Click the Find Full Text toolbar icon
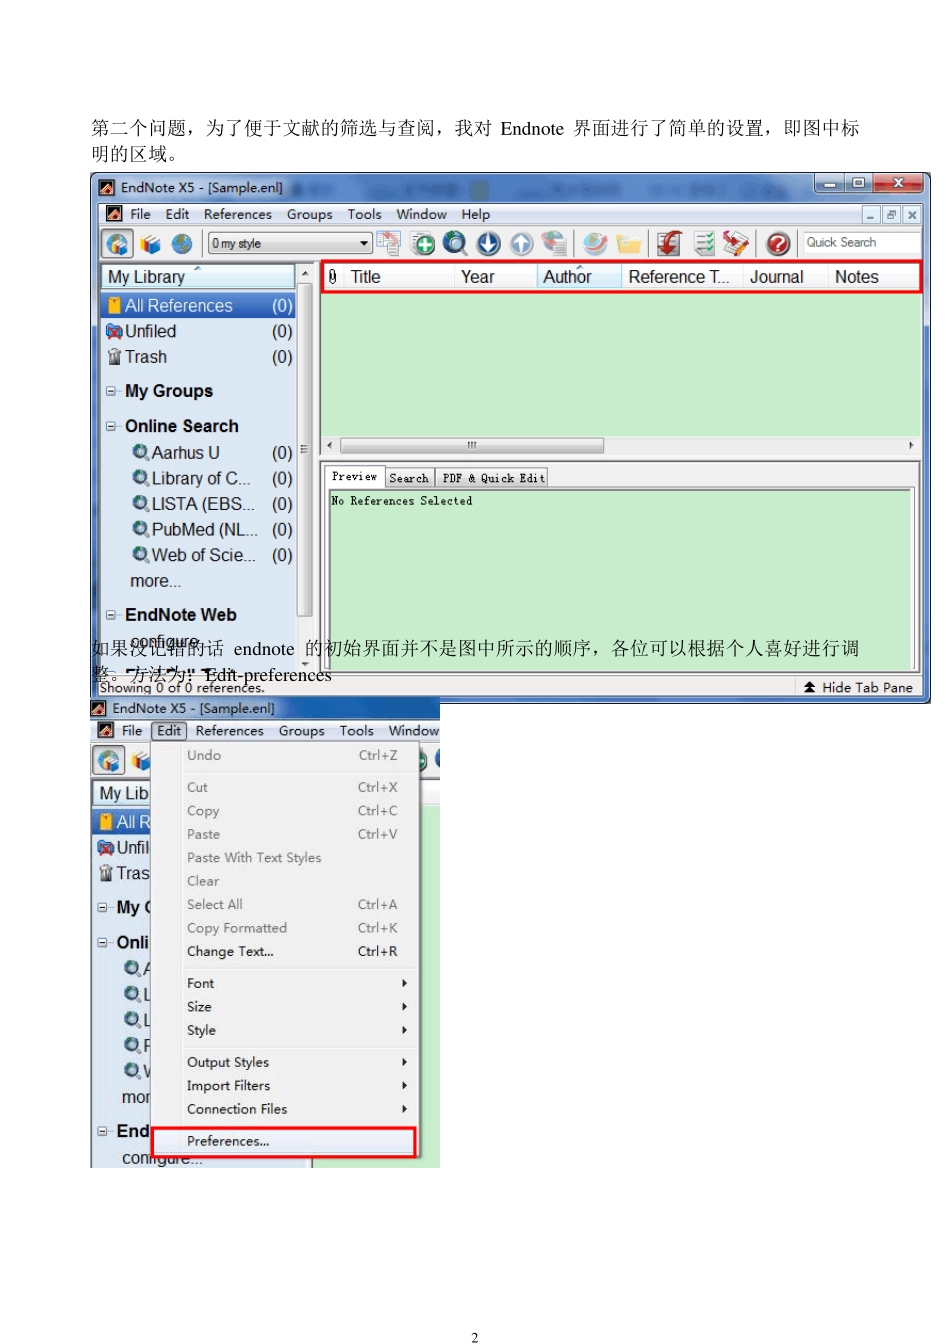 553,243
